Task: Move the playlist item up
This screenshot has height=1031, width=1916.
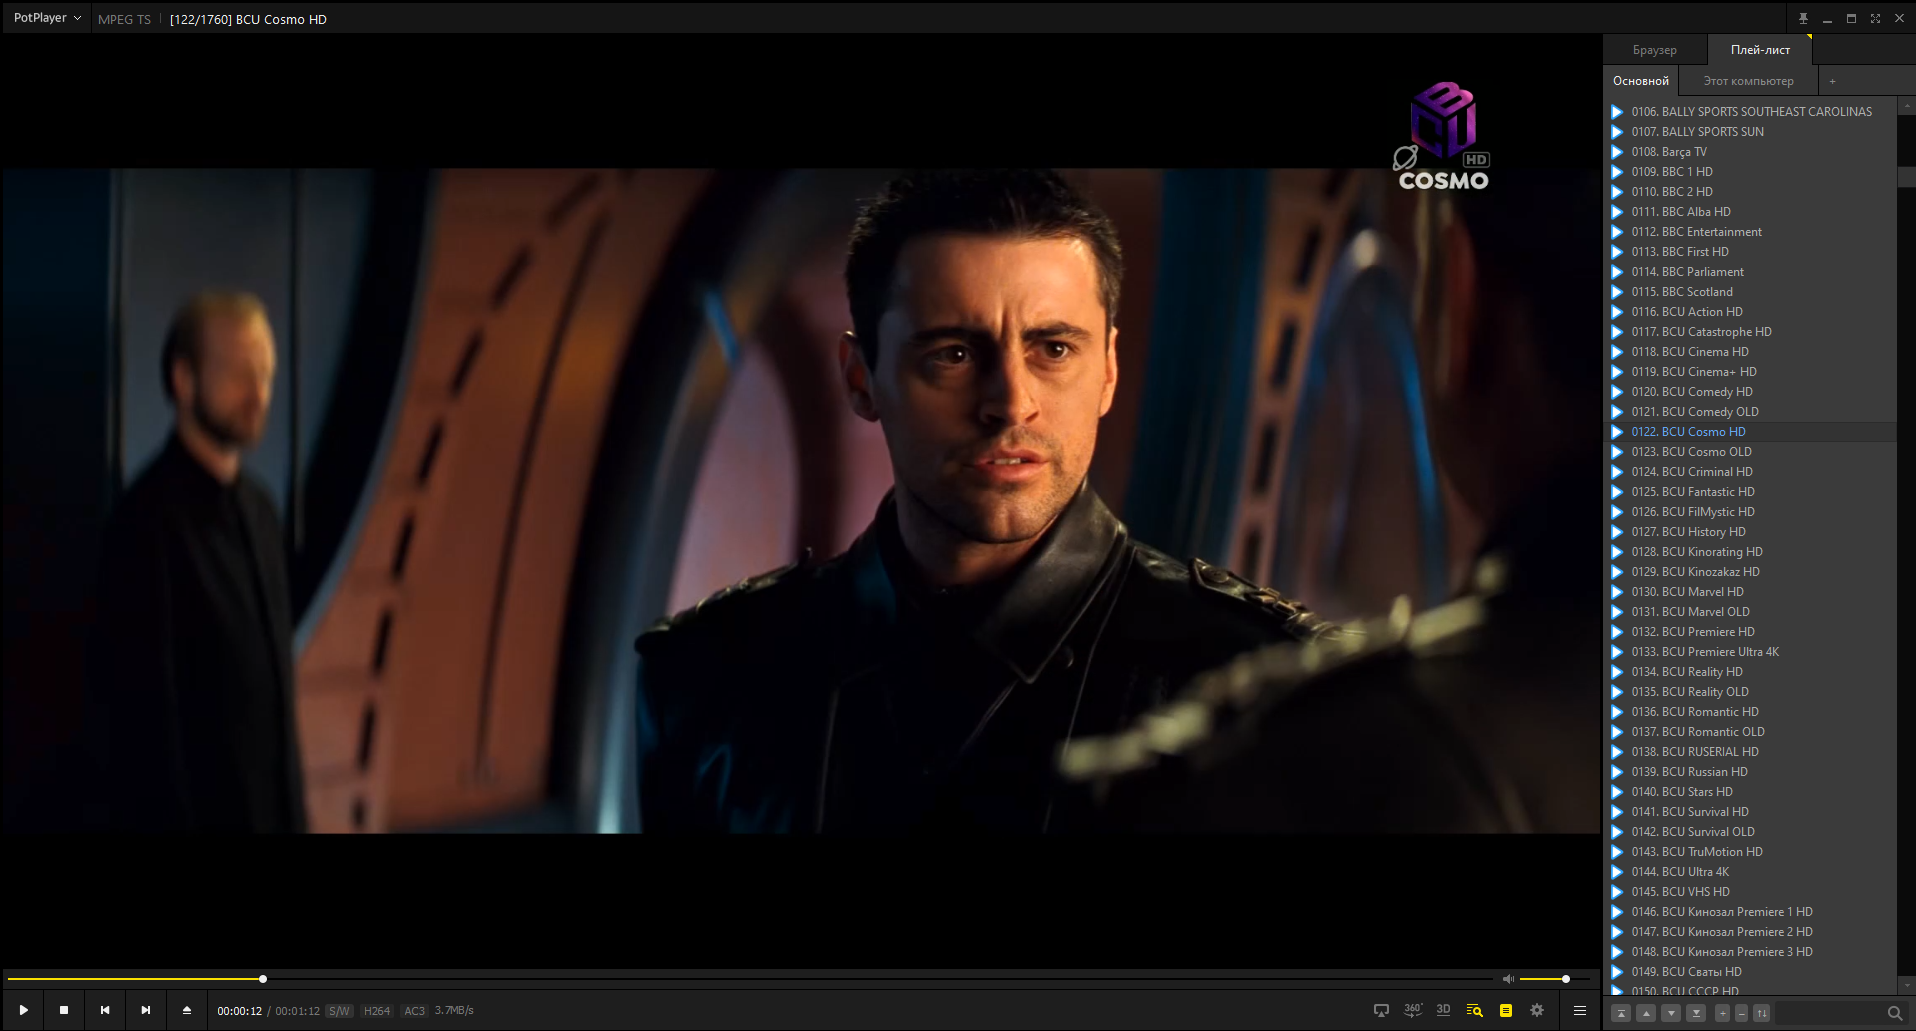Action: click(1647, 1013)
